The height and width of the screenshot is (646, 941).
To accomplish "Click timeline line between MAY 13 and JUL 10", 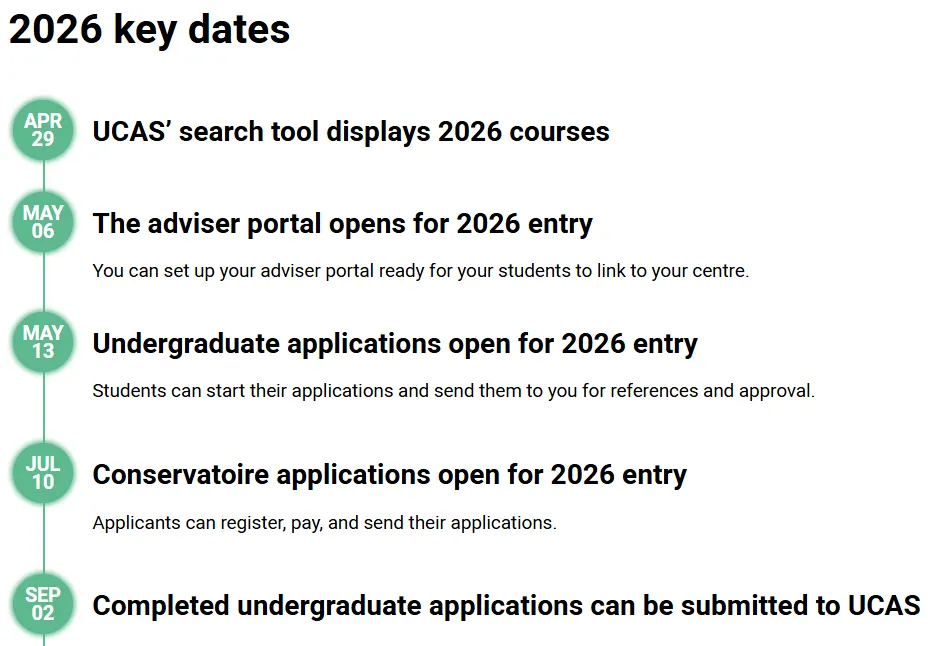I will pyautogui.click(x=43, y=408).
